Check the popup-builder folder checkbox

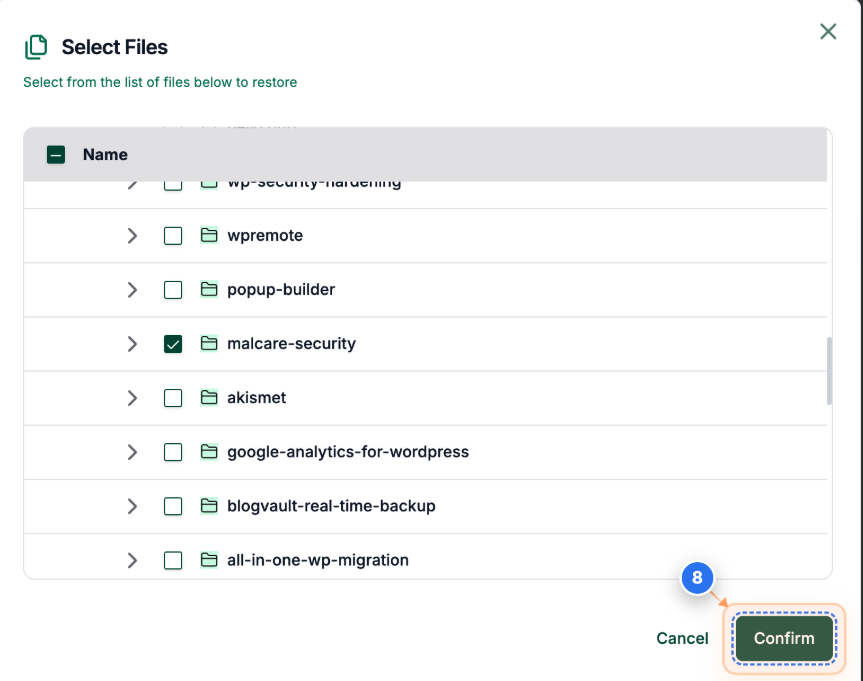(x=173, y=290)
